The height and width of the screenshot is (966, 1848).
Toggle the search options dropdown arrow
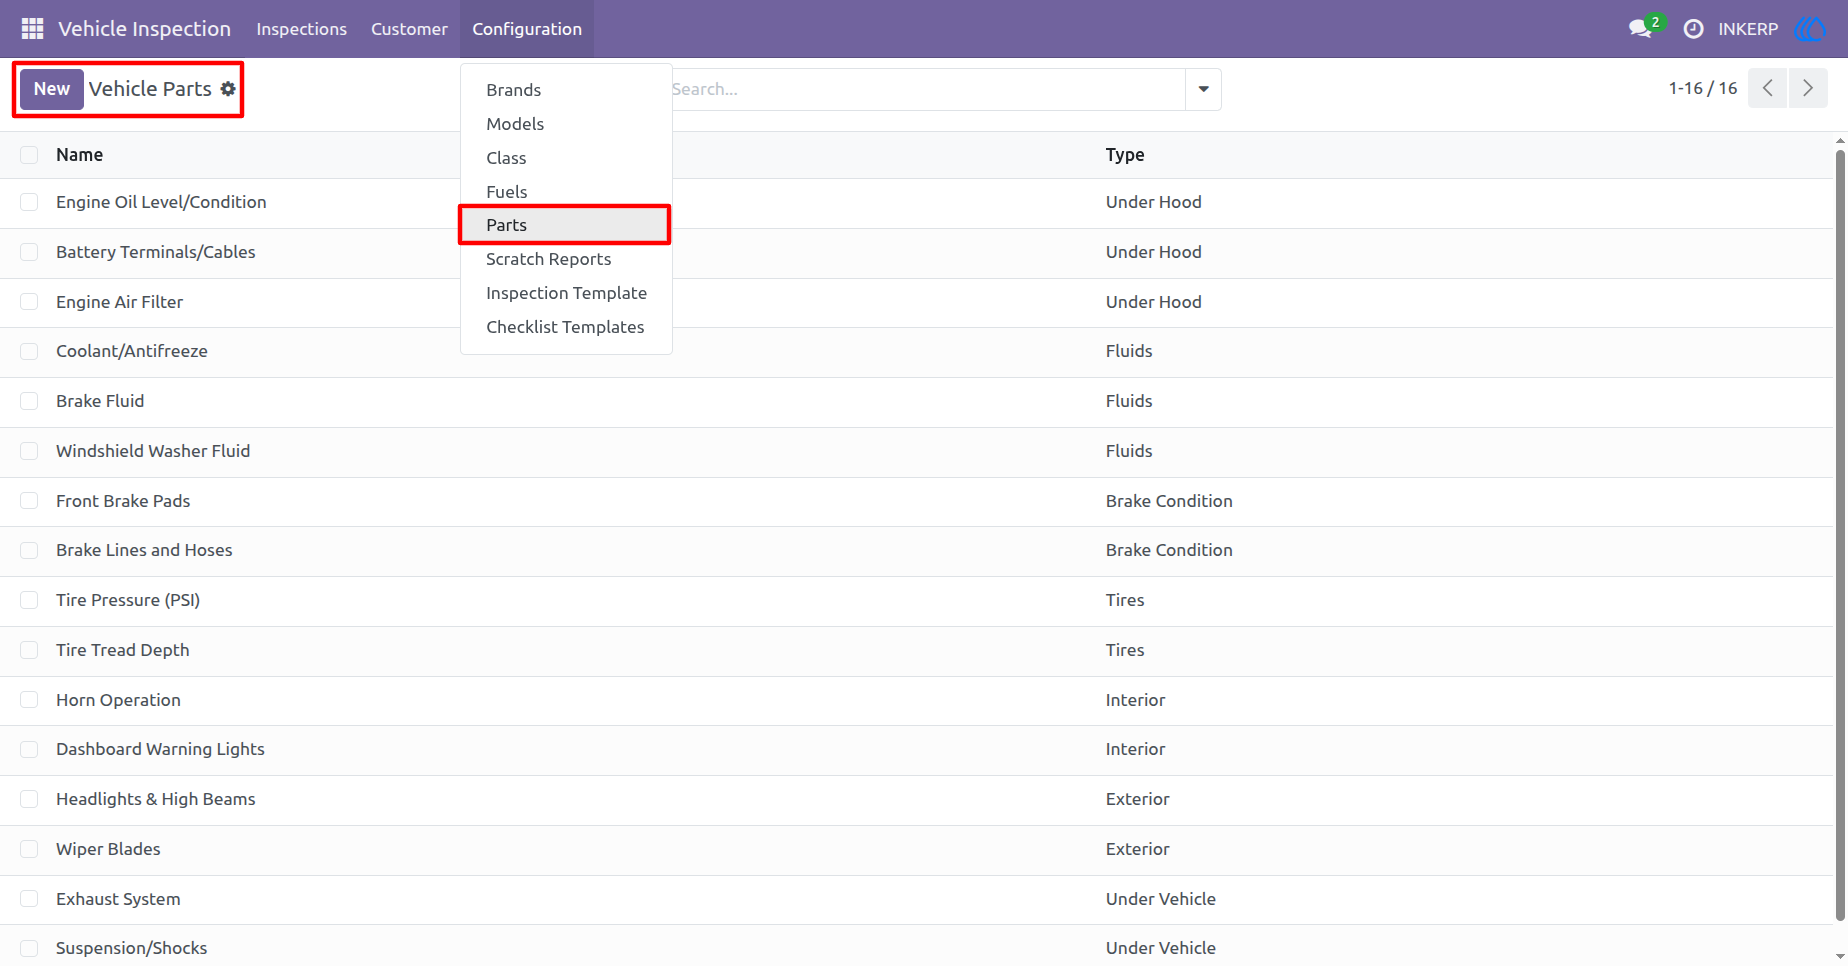click(x=1203, y=89)
